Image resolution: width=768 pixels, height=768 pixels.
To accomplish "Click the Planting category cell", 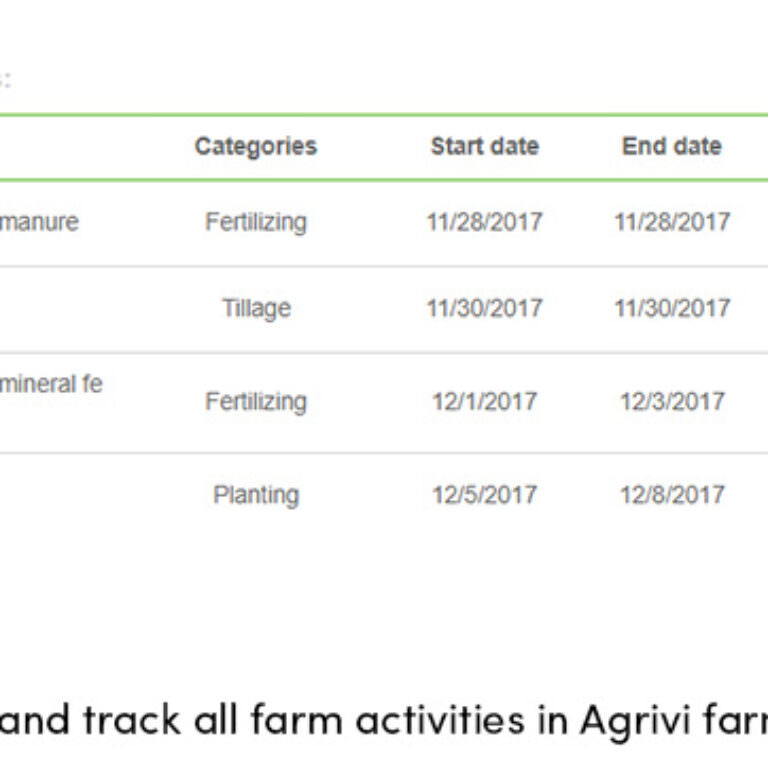I will pyautogui.click(x=256, y=495).
